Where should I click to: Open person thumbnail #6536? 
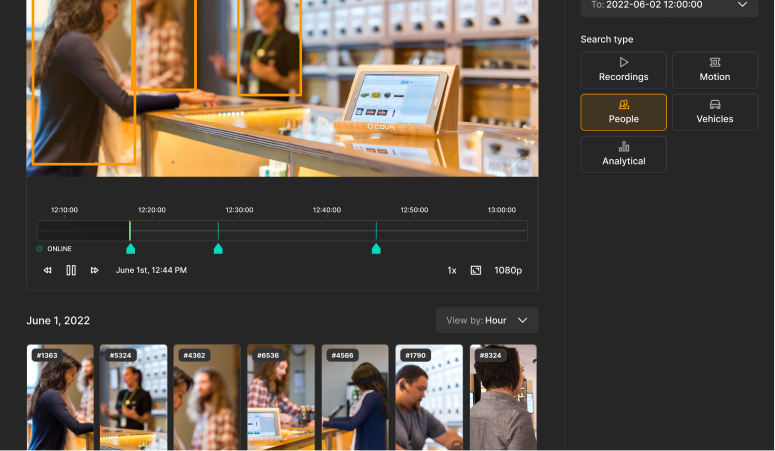click(281, 397)
